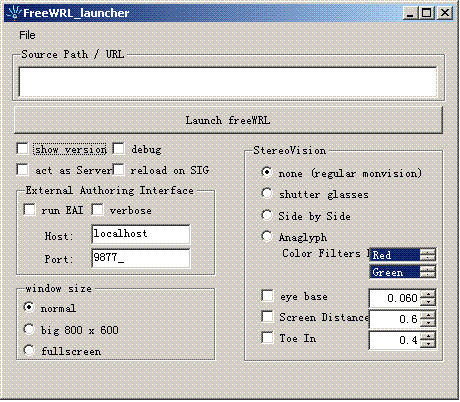Decrease Toe In value with down arrow
460x402 pixels.
click(428, 344)
